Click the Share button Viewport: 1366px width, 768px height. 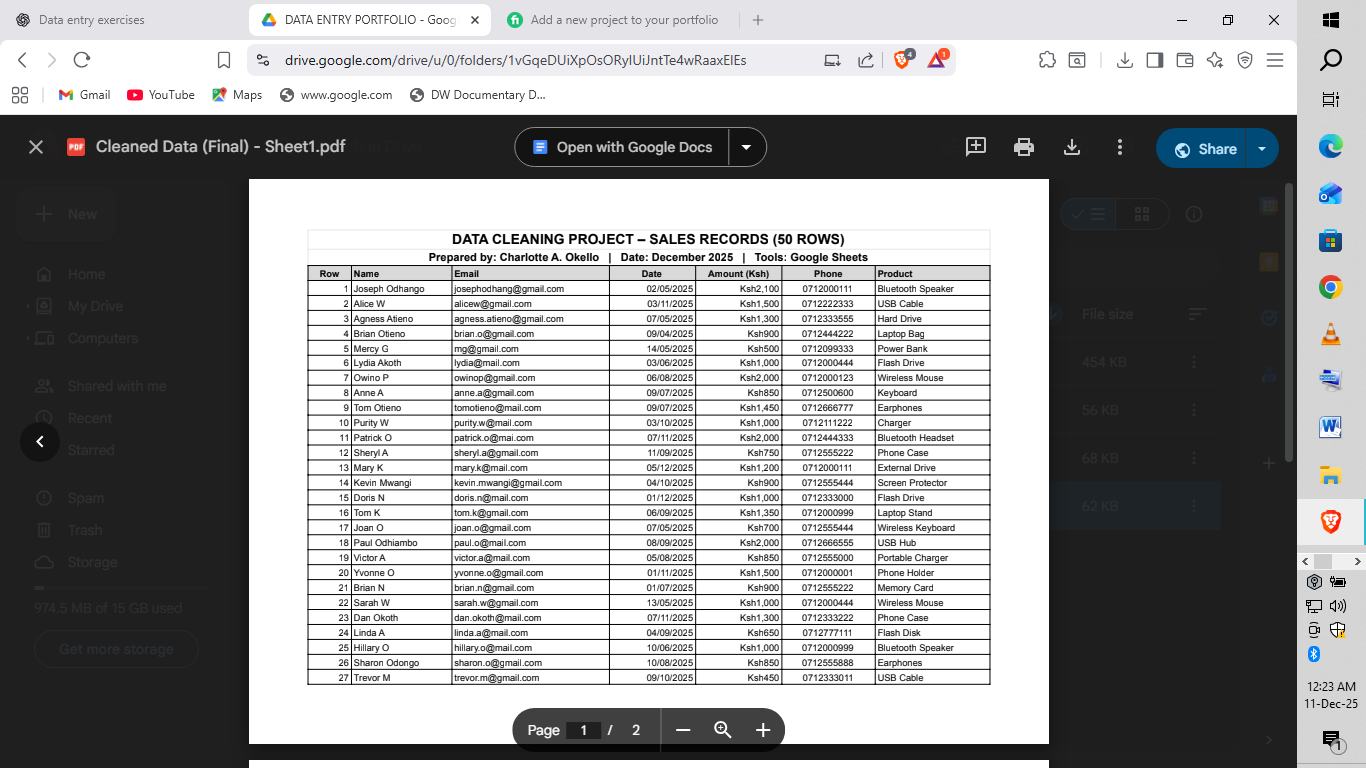coord(1217,146)
